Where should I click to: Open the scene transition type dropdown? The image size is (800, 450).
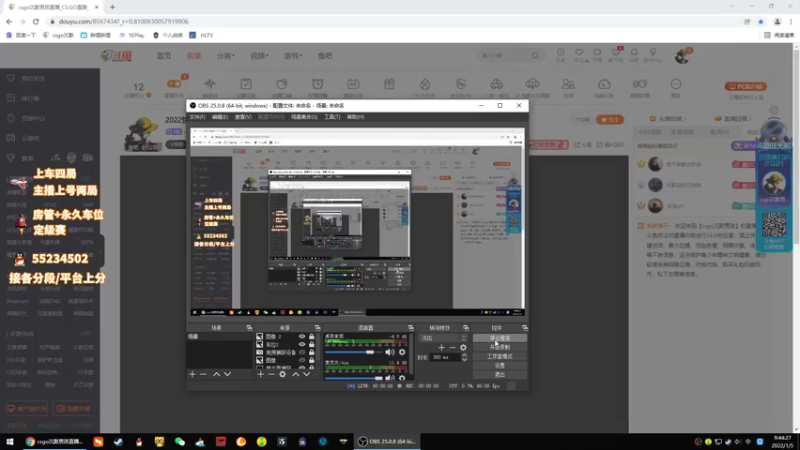[442, 338]
